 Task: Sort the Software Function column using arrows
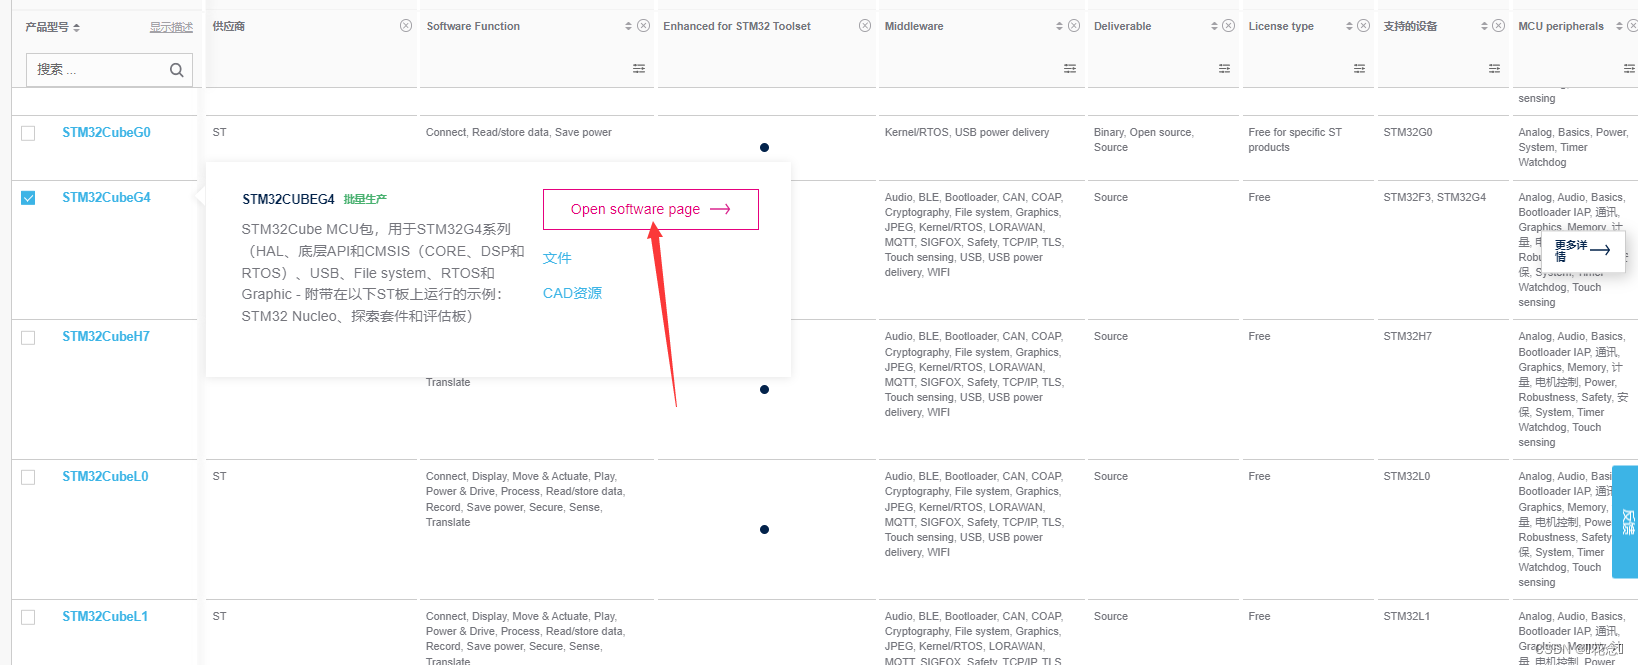629,26
